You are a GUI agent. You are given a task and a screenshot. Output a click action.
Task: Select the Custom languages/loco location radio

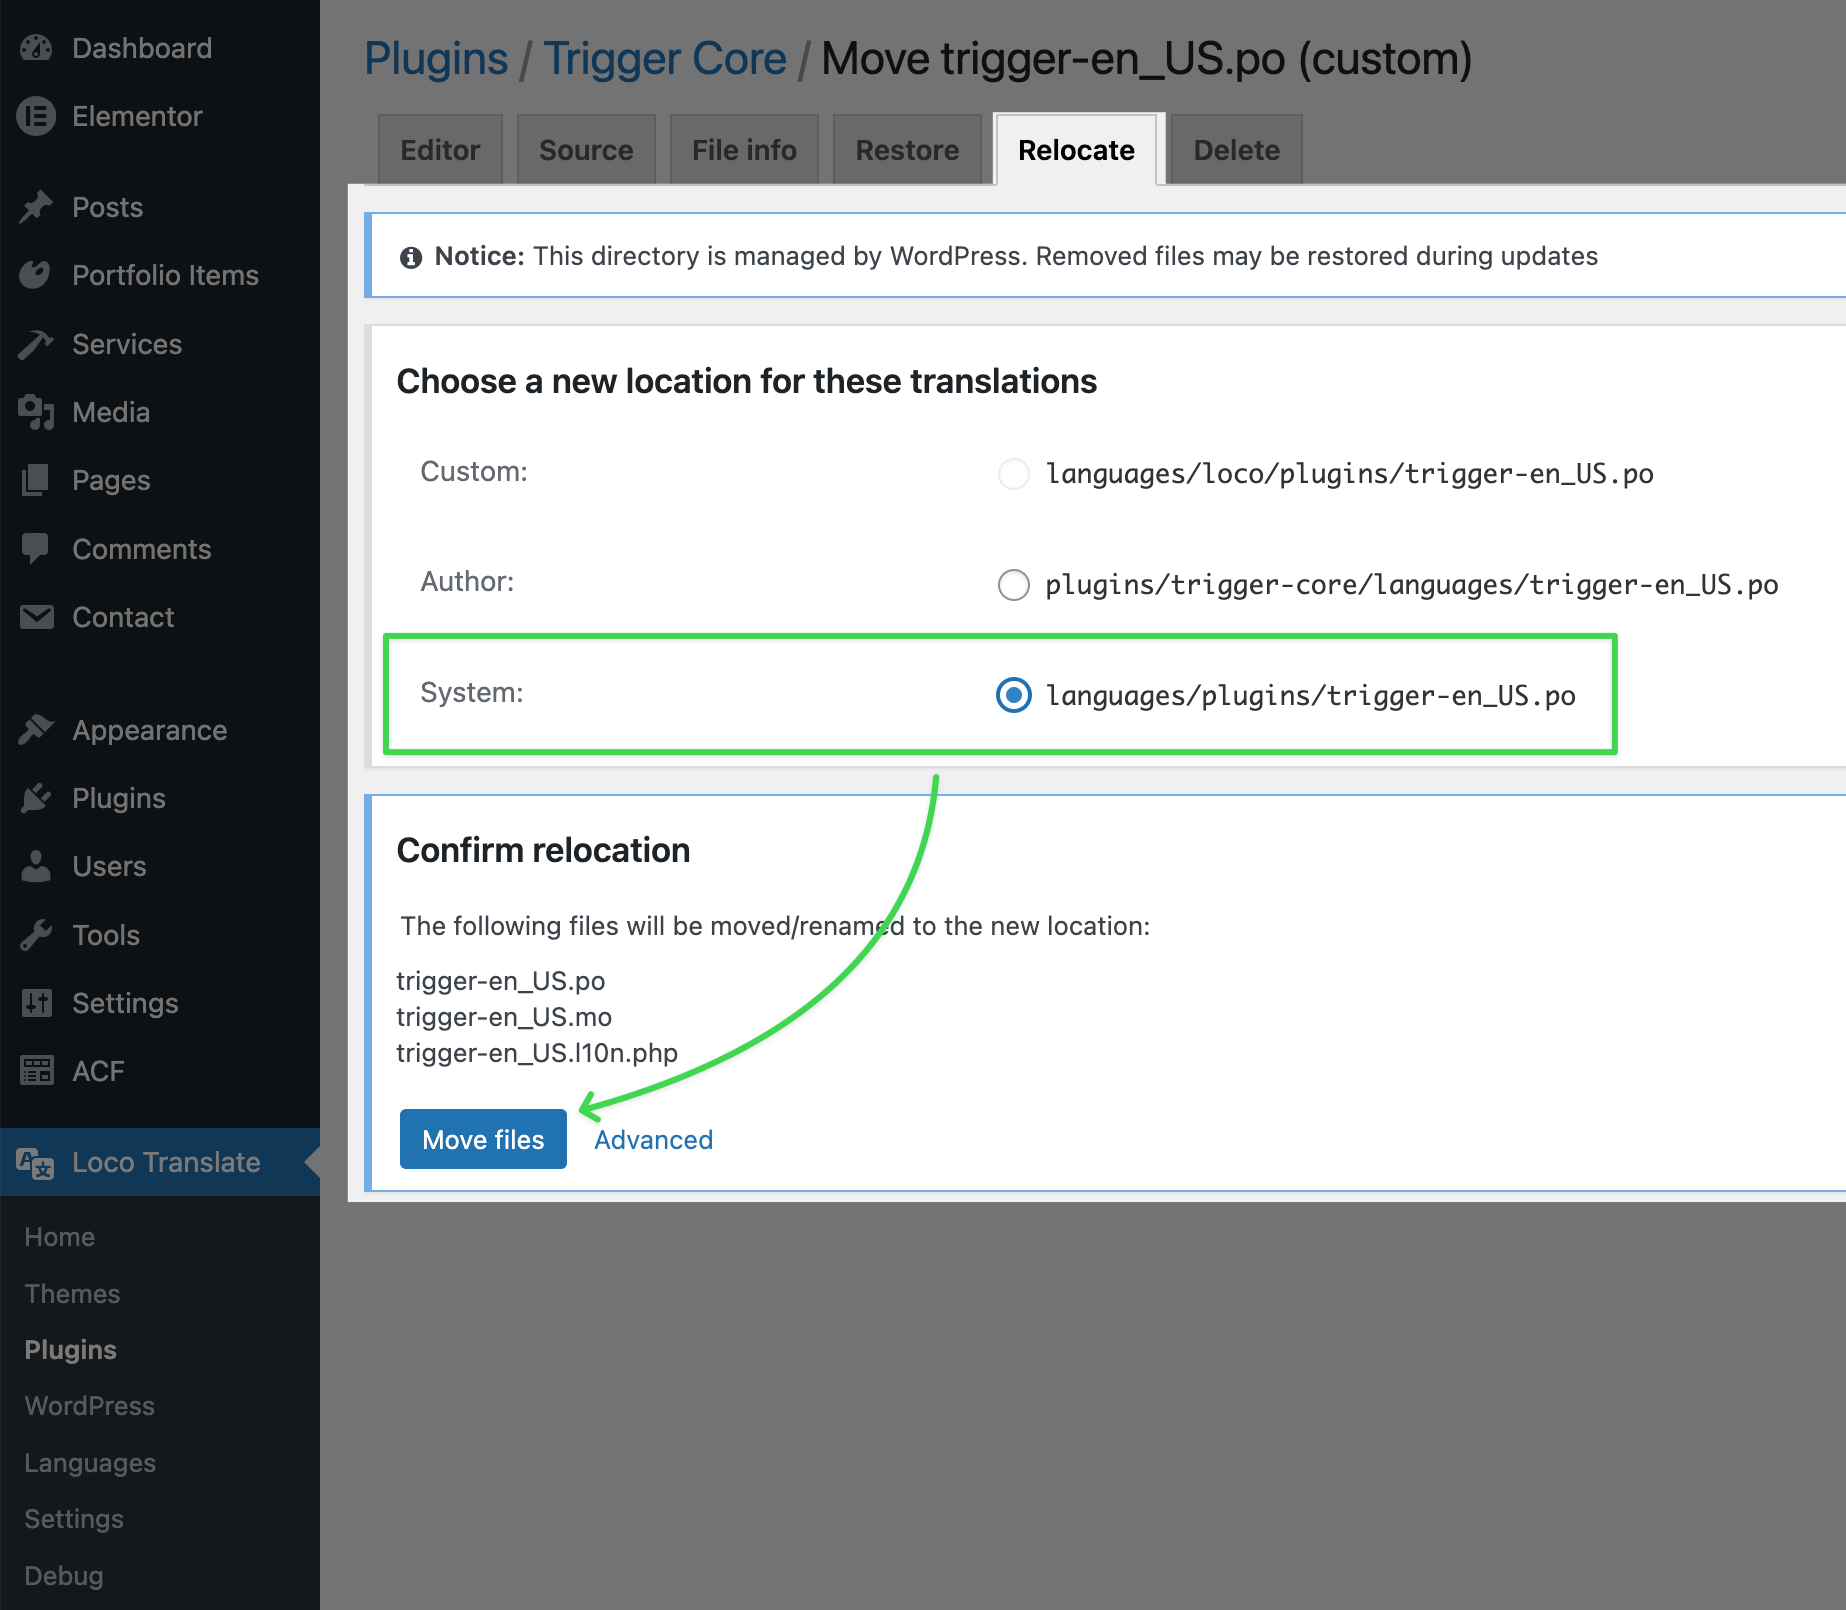tap(1013, 473)
